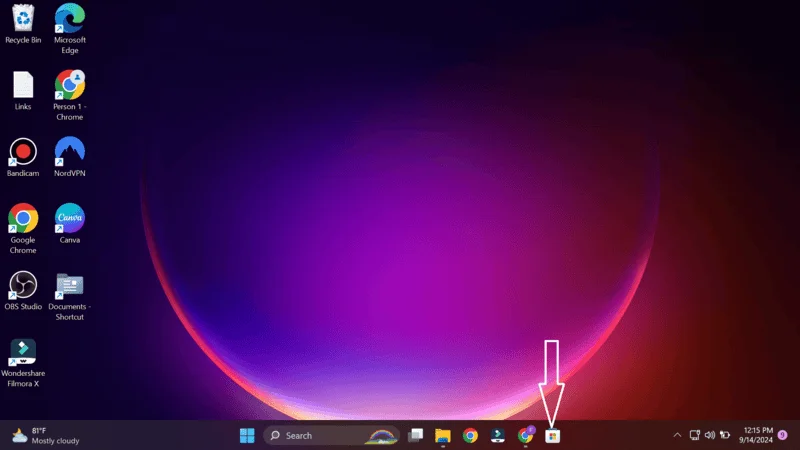Open the Recycle Bin desktop icon
The width and height of the screenshot is (800, 450).
tap(22, 19)
